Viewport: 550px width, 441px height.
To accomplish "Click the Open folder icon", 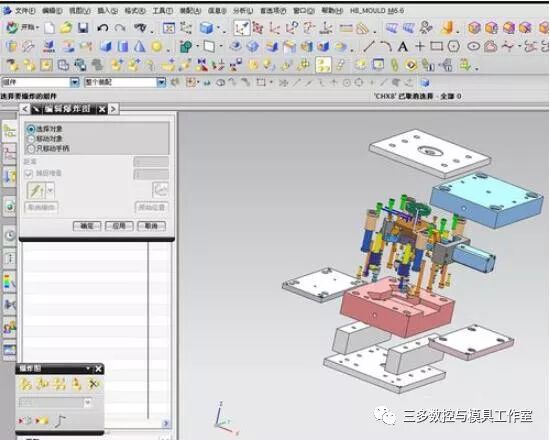I will (66, 28).
